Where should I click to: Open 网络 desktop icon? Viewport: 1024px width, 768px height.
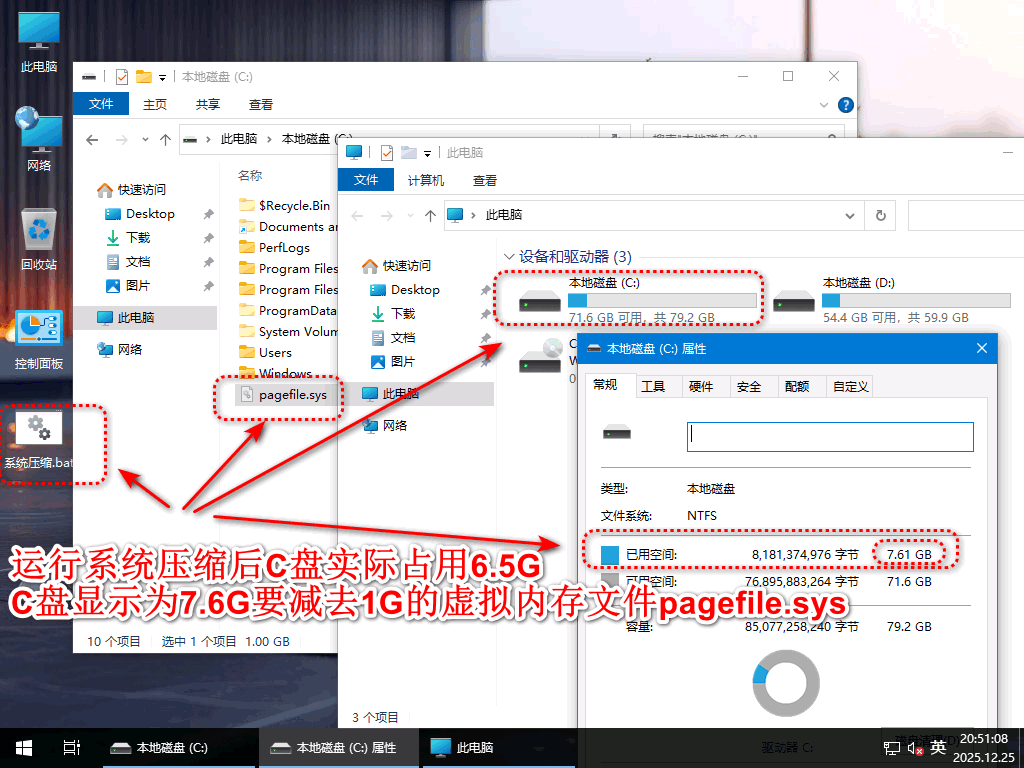[x=39, y=139]
